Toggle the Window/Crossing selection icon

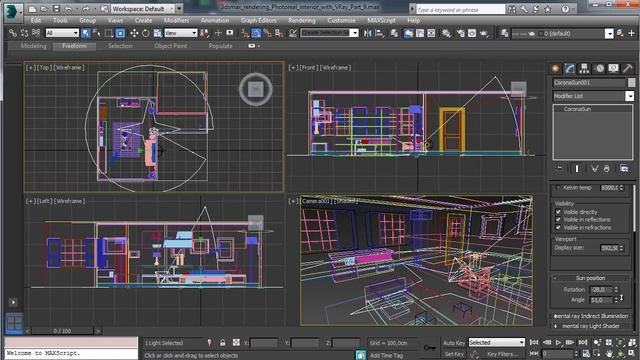120,33
